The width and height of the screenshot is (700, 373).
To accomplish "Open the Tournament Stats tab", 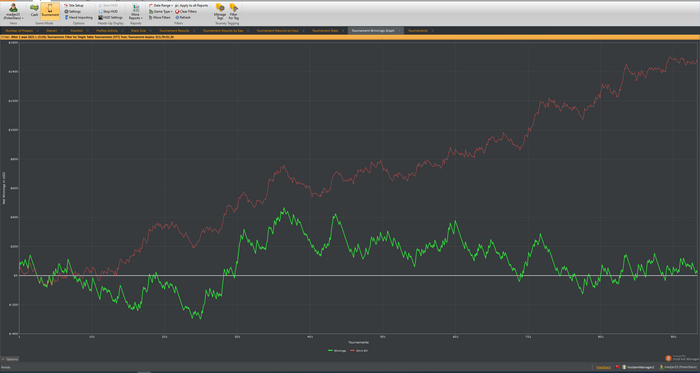I will (x=325, y=31).
